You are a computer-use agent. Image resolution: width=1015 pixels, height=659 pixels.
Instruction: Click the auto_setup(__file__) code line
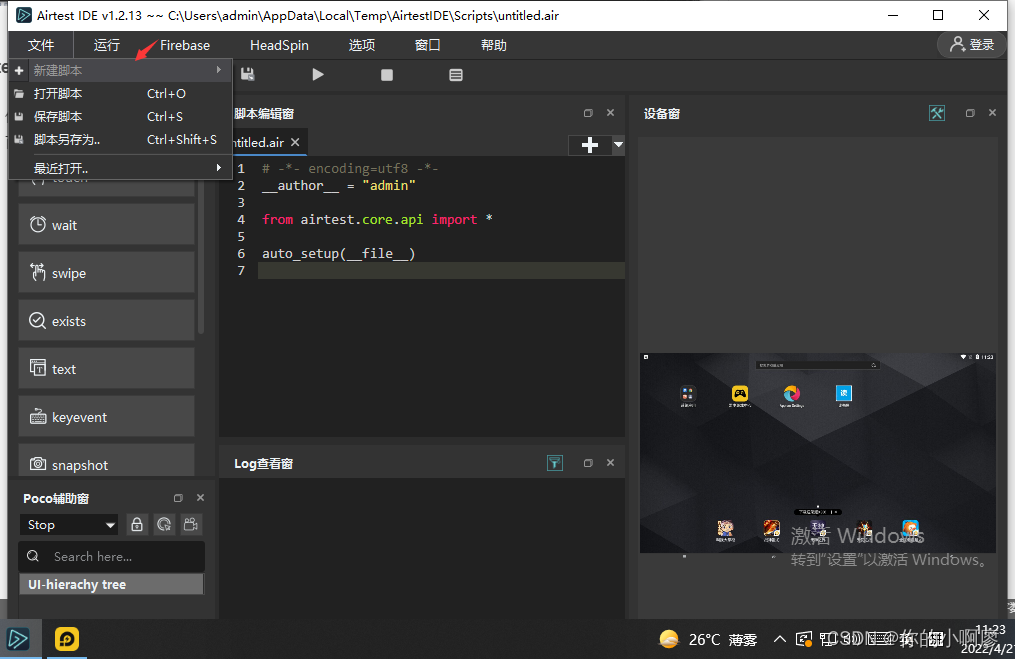[339, 254]
